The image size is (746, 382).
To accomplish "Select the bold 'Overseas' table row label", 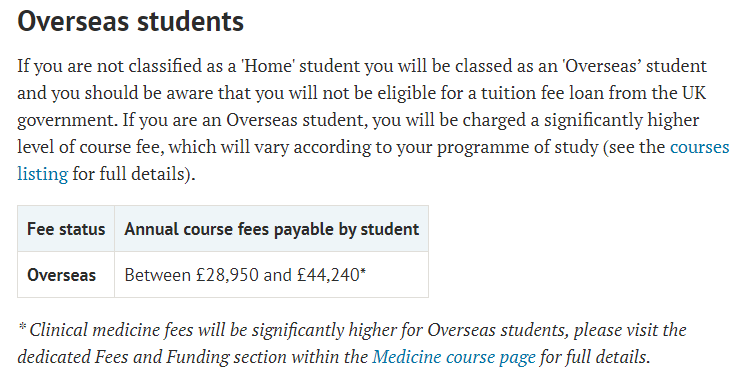I will coord(61,275).
